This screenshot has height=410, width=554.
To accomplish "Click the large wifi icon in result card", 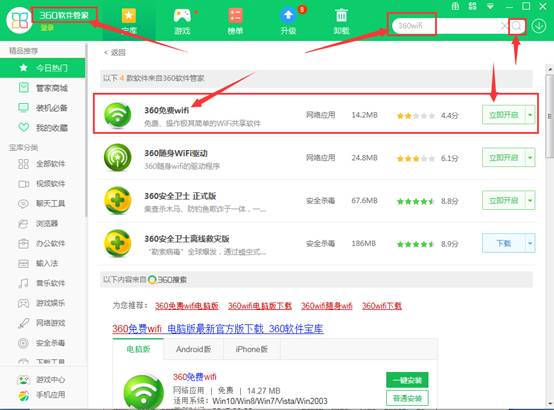I will click(x=143, y=392).
